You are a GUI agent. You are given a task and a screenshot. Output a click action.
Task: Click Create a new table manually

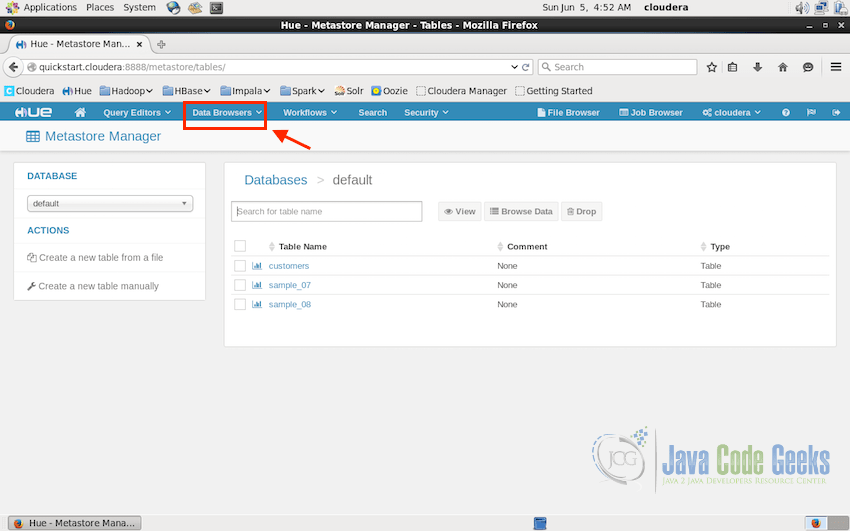[x=93, y=286]
